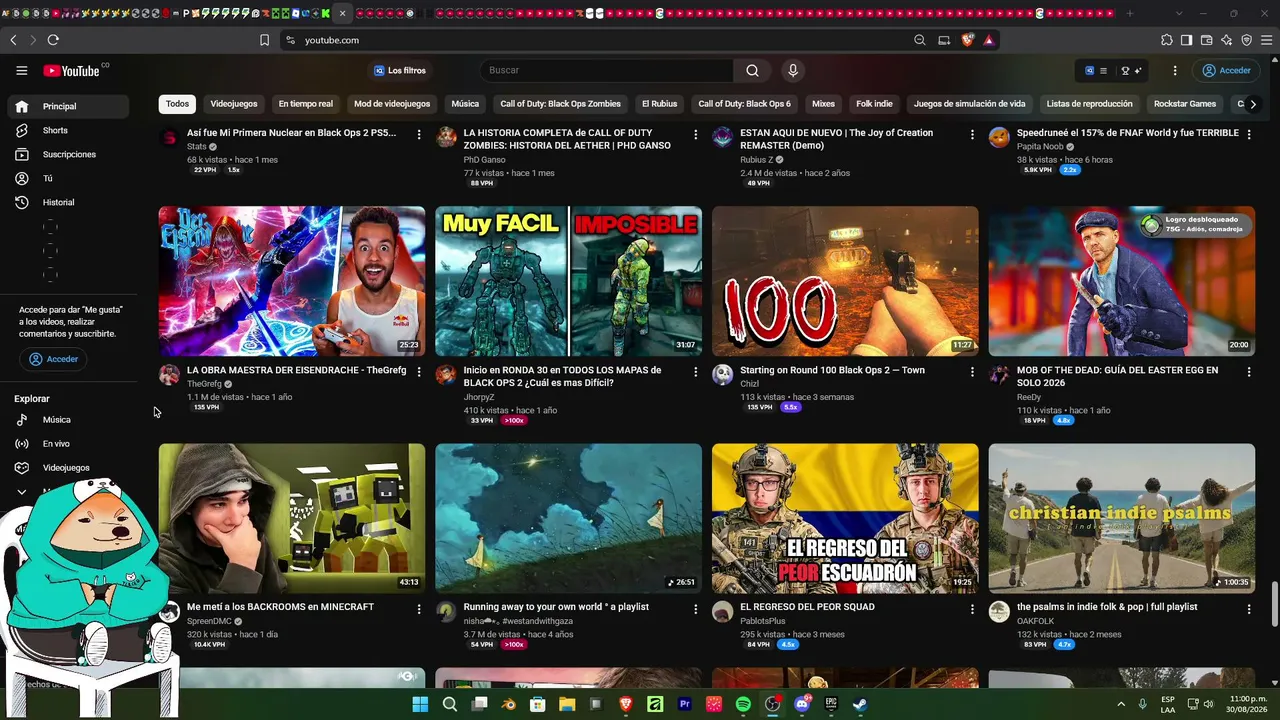Open Steam from the taskbar

[860, 704]
